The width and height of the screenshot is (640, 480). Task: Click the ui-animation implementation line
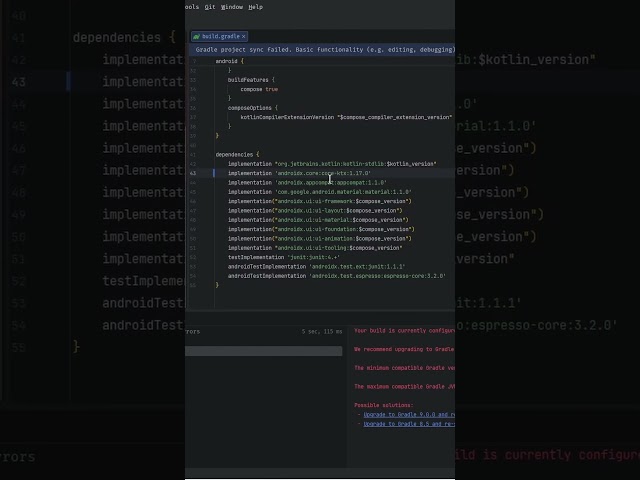pos(320,239)
